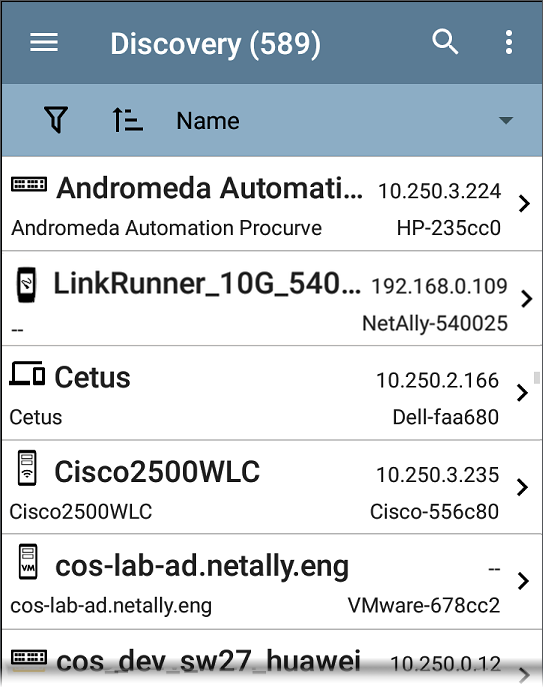Screen dimensions: 543x688
Task: Select the bold Cetus device name
Action: (92, 377)
